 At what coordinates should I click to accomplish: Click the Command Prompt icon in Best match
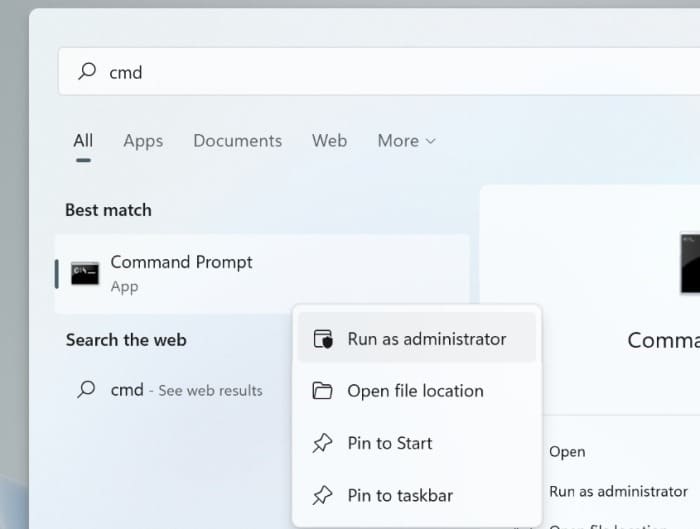tap(85, 273)
